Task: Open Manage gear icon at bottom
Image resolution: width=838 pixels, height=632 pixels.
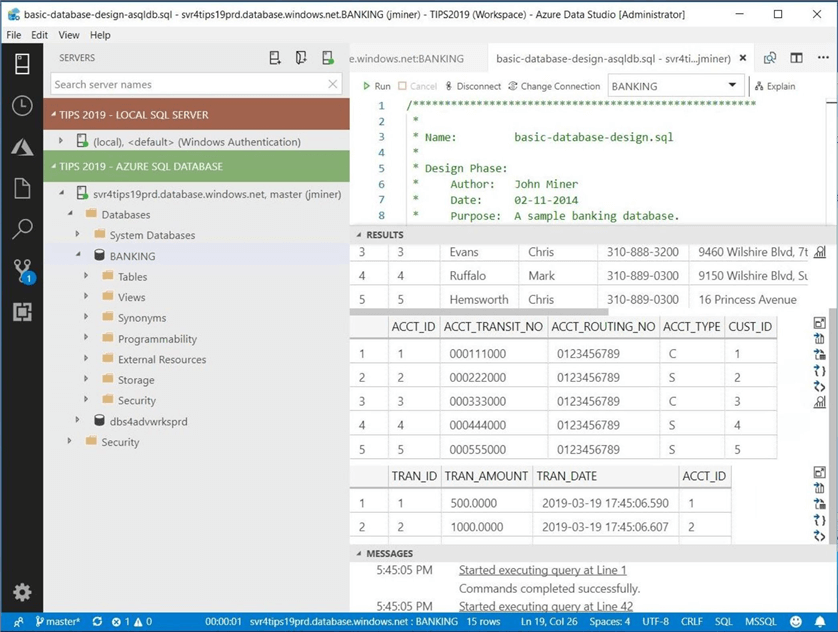Action: click(x=22, y=592)
